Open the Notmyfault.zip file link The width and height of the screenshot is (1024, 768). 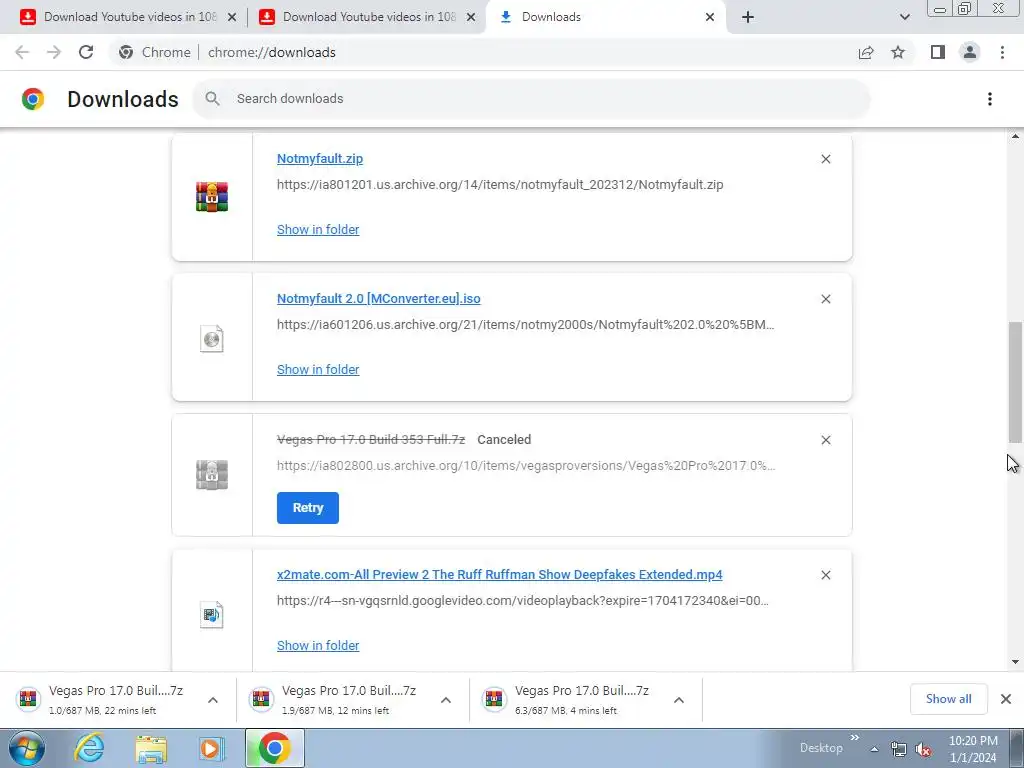[x=320, y=159]
